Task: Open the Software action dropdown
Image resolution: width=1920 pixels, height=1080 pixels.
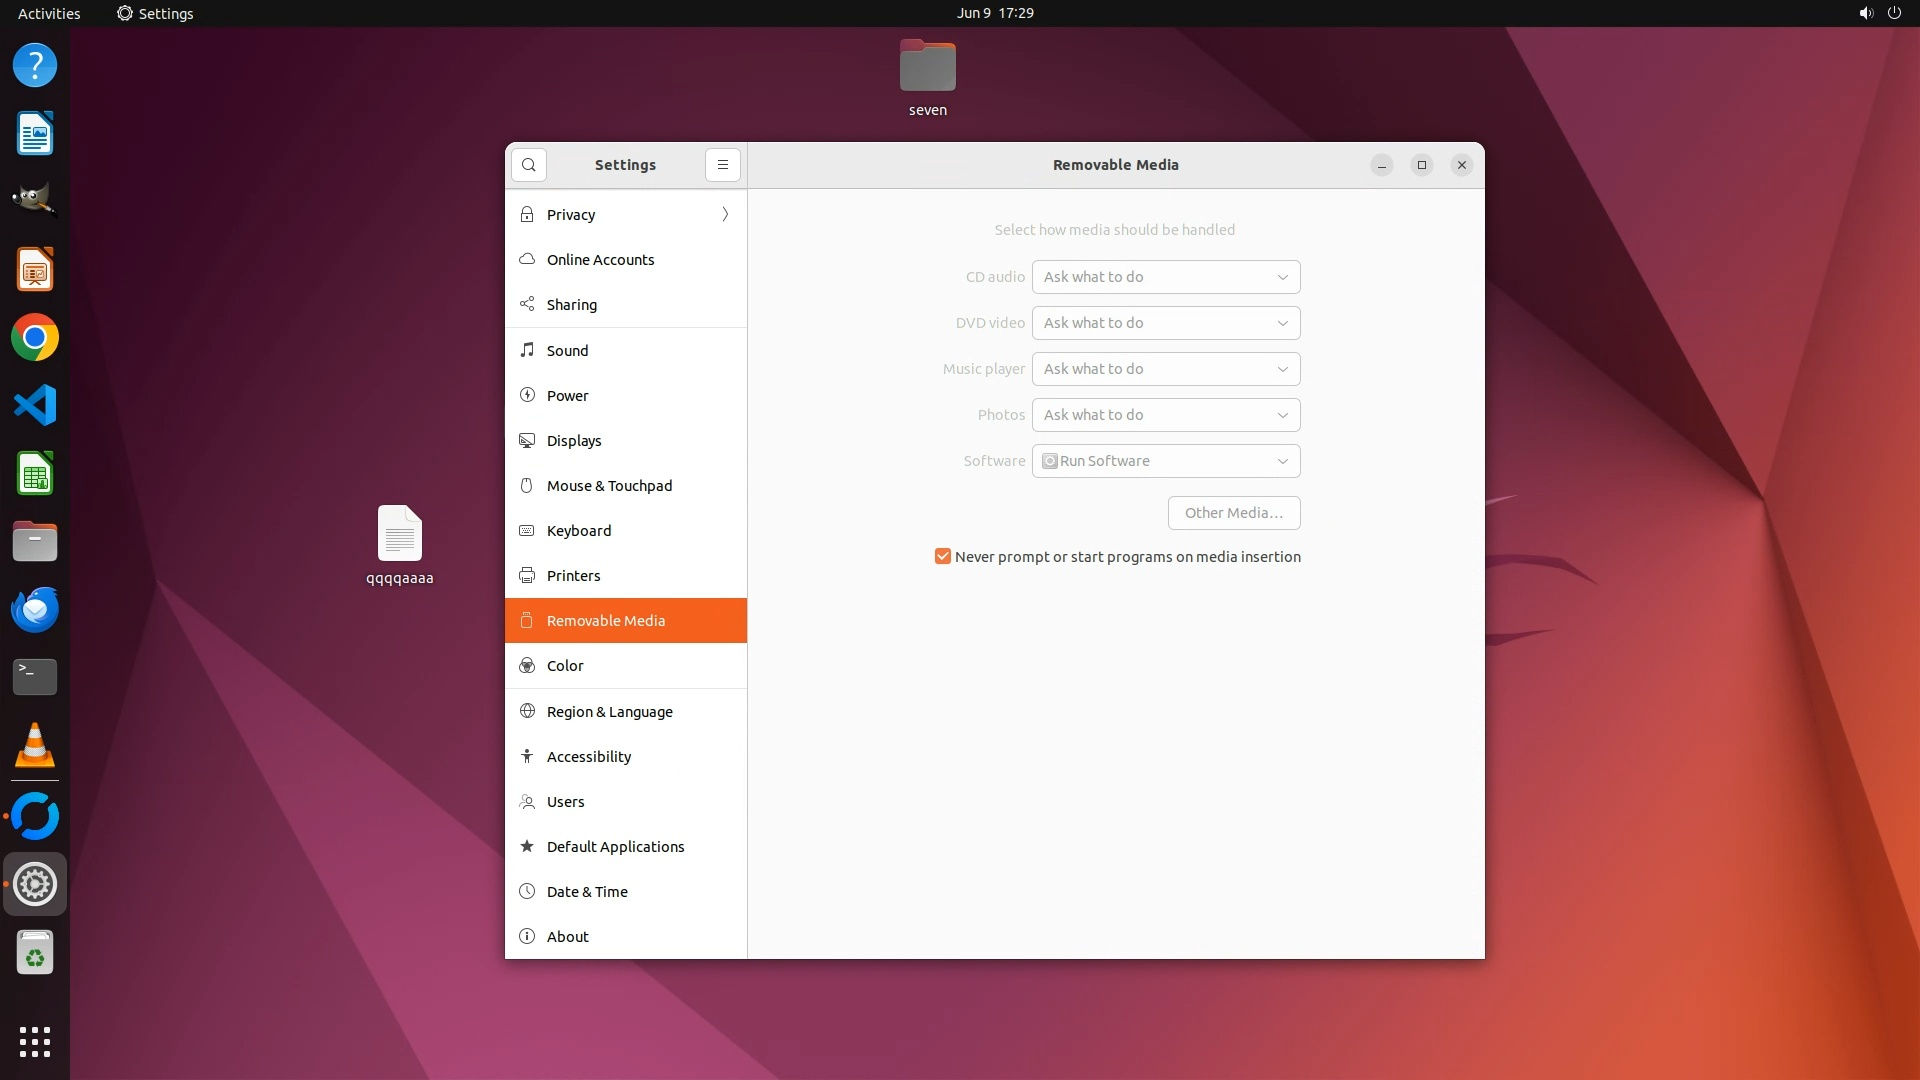Action: pyautogui.click(x=1165, y=461)
